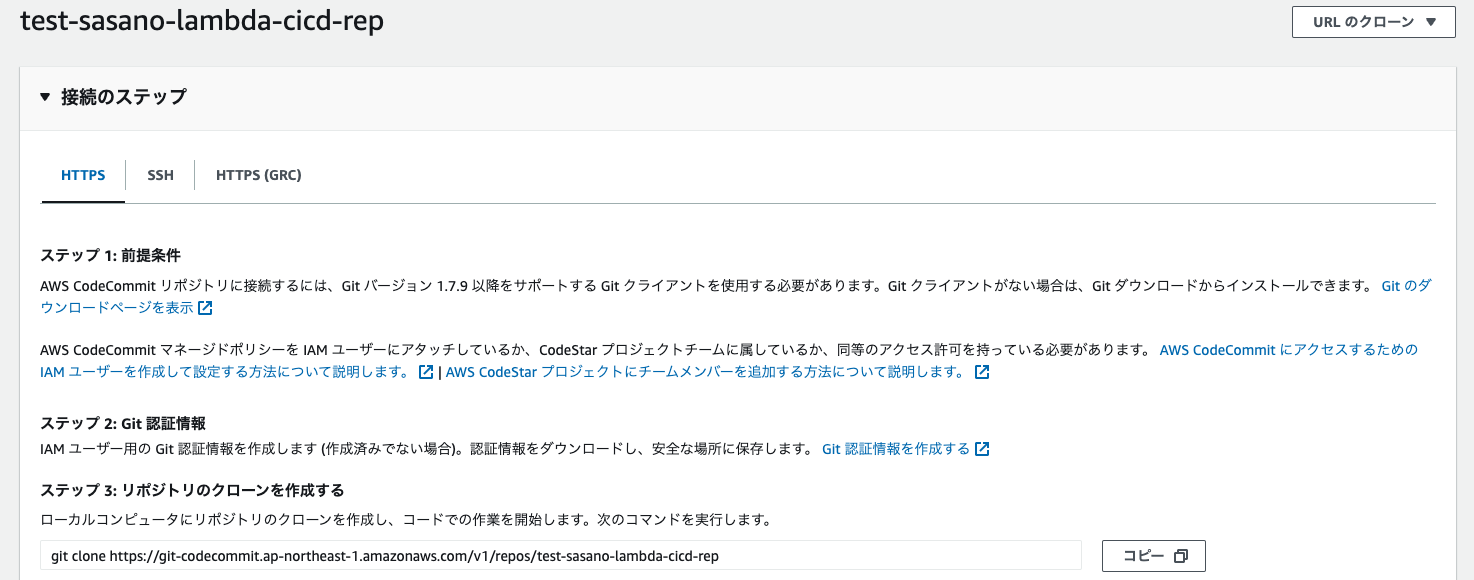
Task: Click inside the git clone command field
Action: coord(560,555)
